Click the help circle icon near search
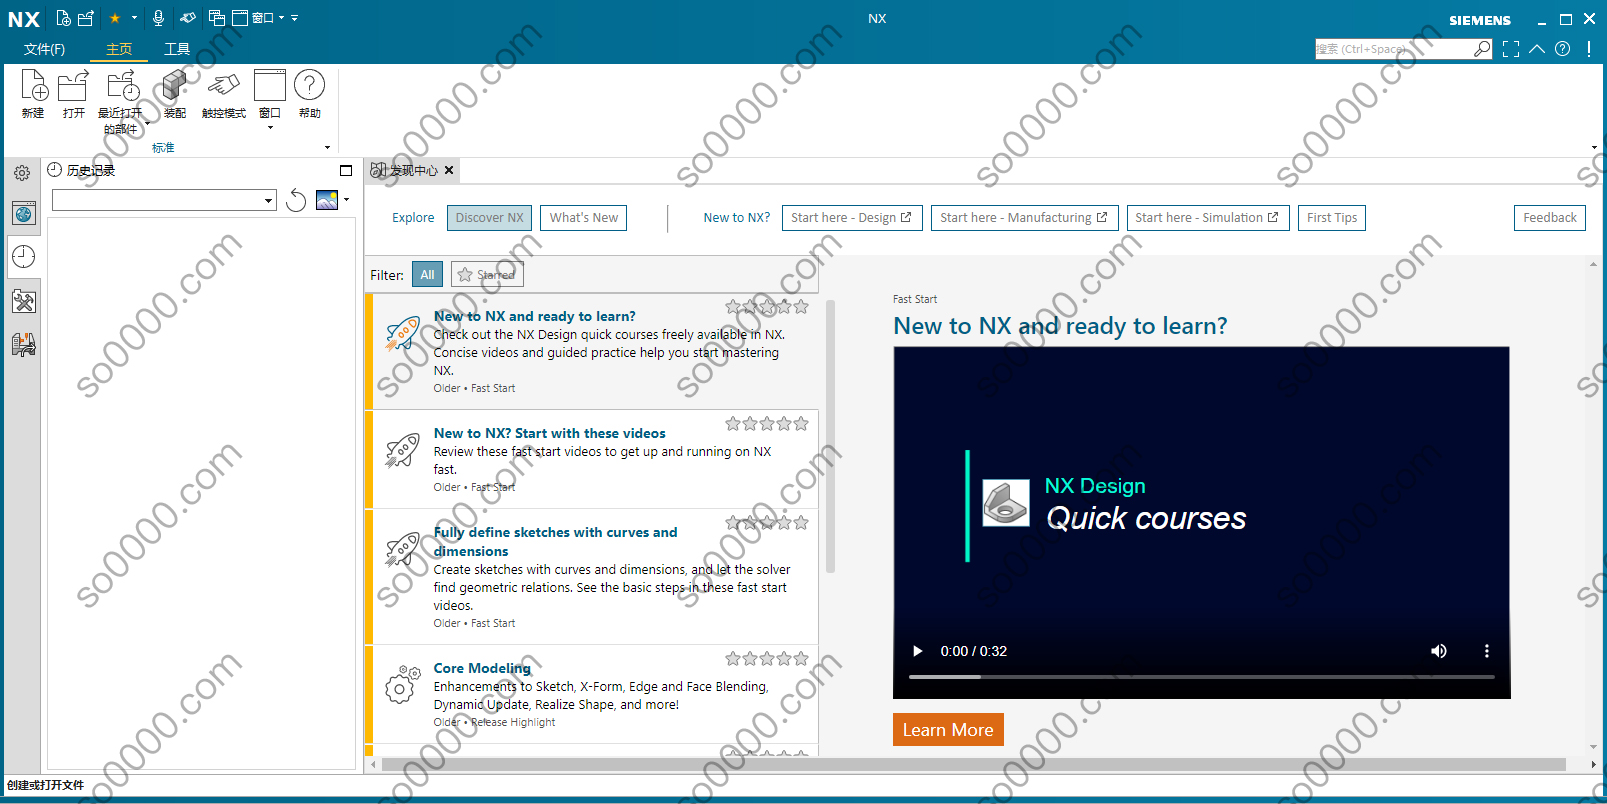 [x=1563, y=49]
